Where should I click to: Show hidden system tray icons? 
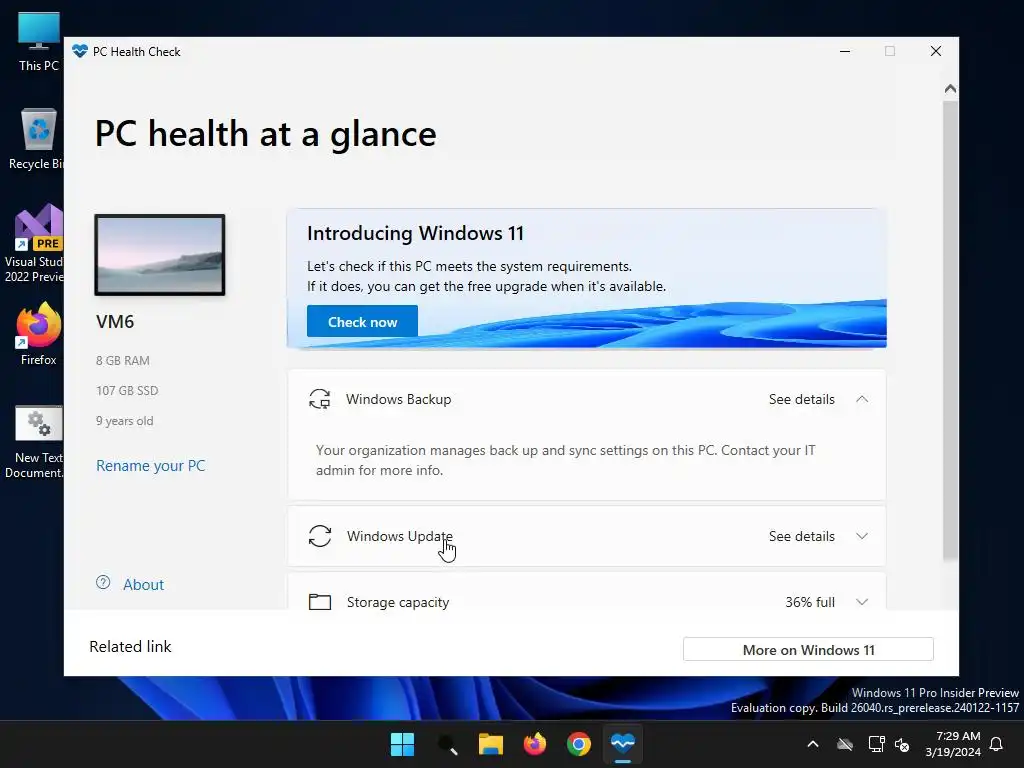tap(813, 744)
